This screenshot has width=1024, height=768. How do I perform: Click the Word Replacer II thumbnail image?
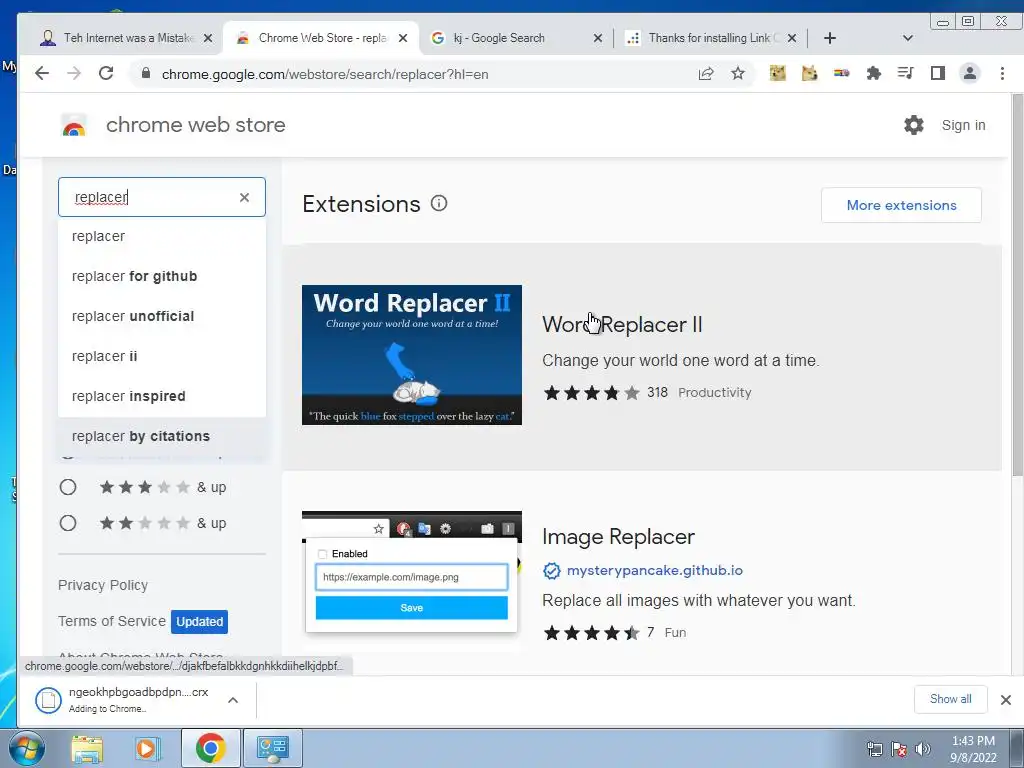point(411,355)
